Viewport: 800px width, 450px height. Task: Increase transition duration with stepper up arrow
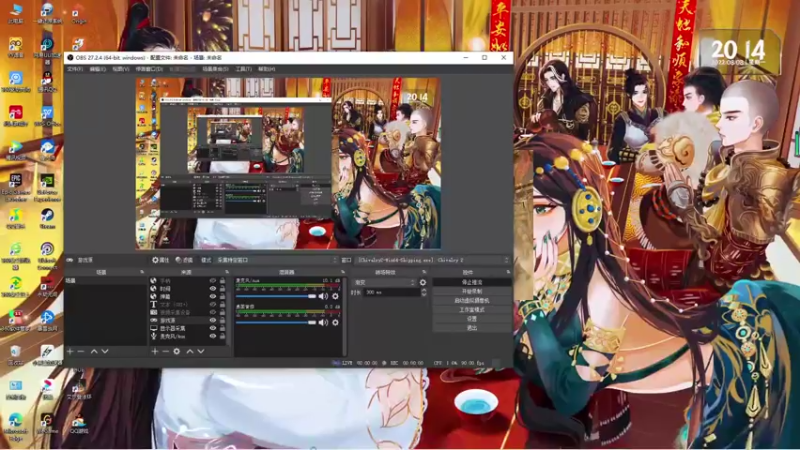[x=424, y=290]
